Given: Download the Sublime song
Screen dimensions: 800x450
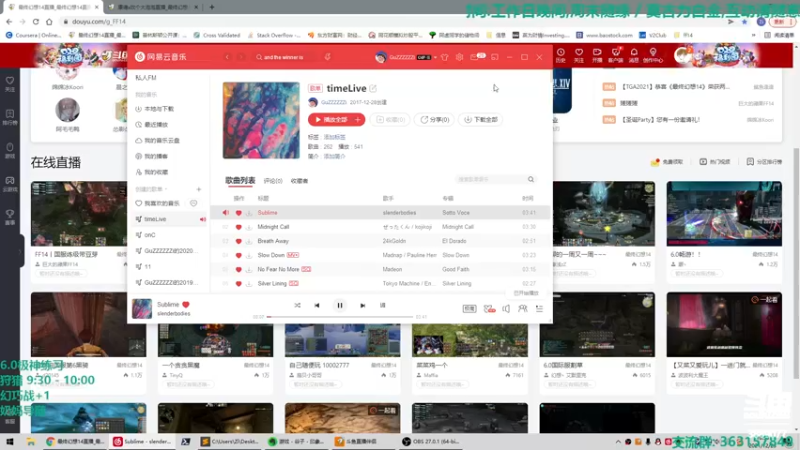Looking at the screenshot, I should 249,213.
